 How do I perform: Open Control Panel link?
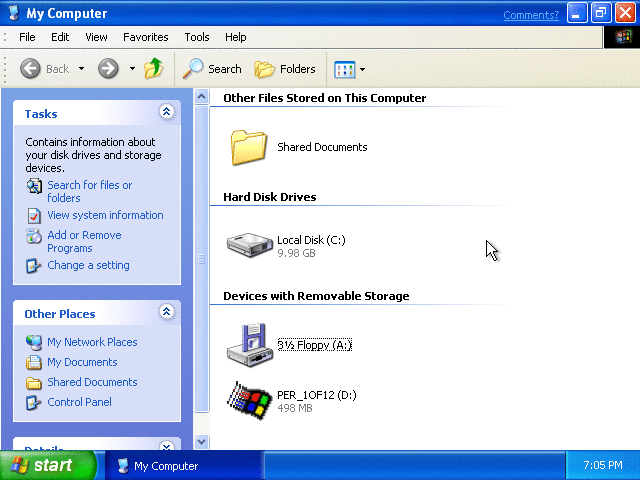[79, 402]
